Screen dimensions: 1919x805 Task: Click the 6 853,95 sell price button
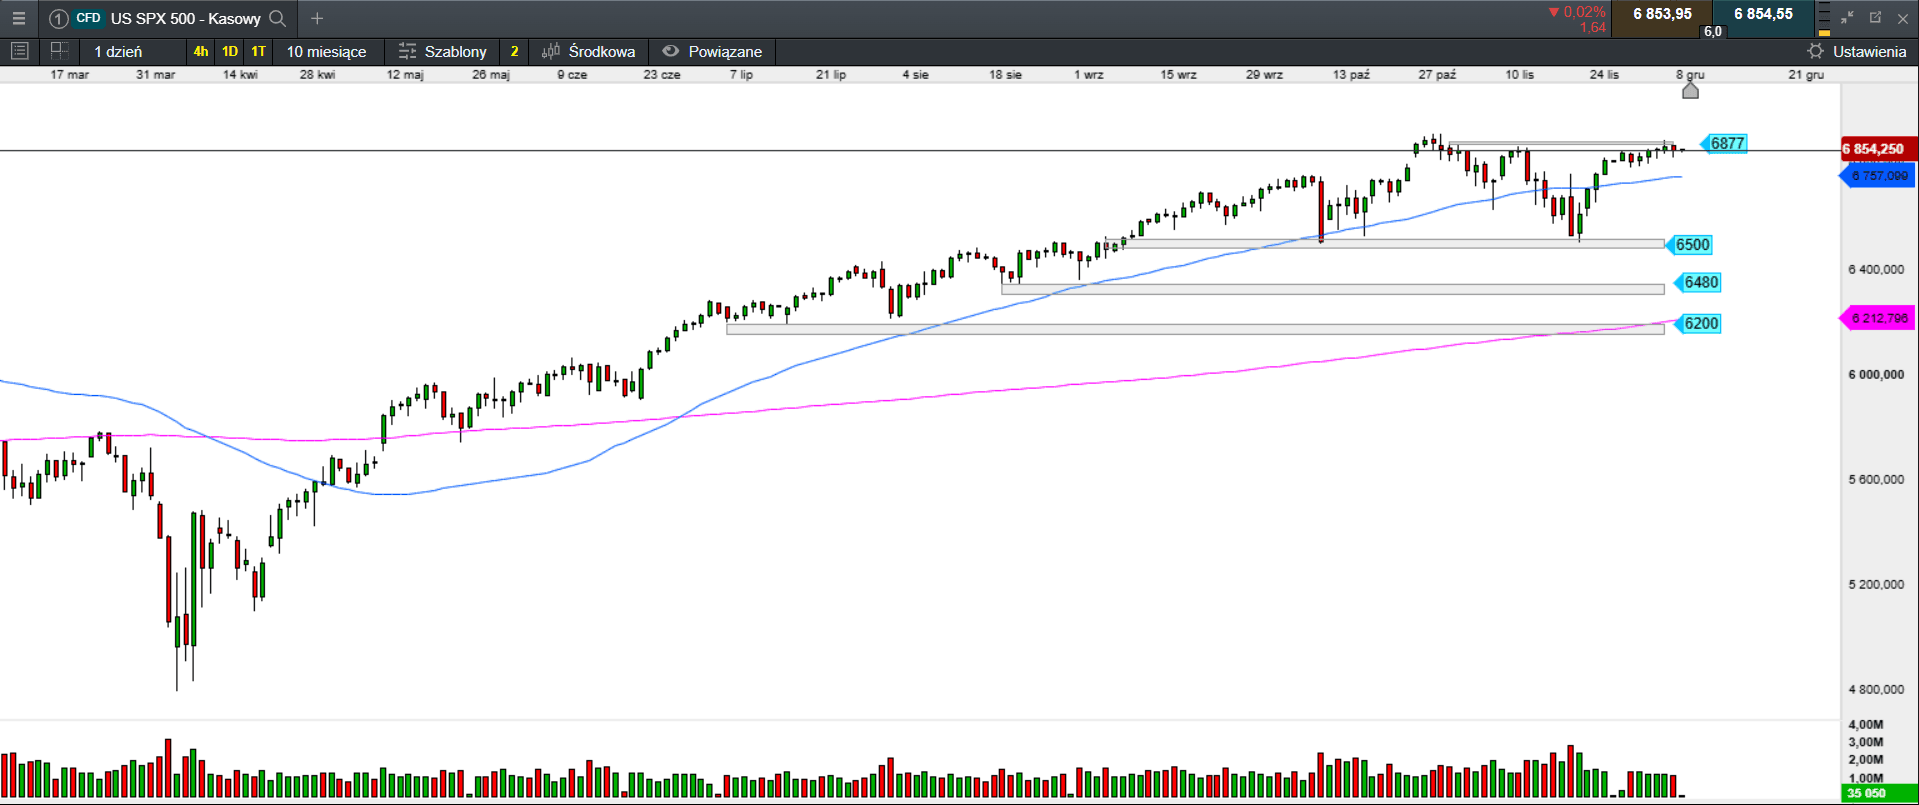[1662, 14]
